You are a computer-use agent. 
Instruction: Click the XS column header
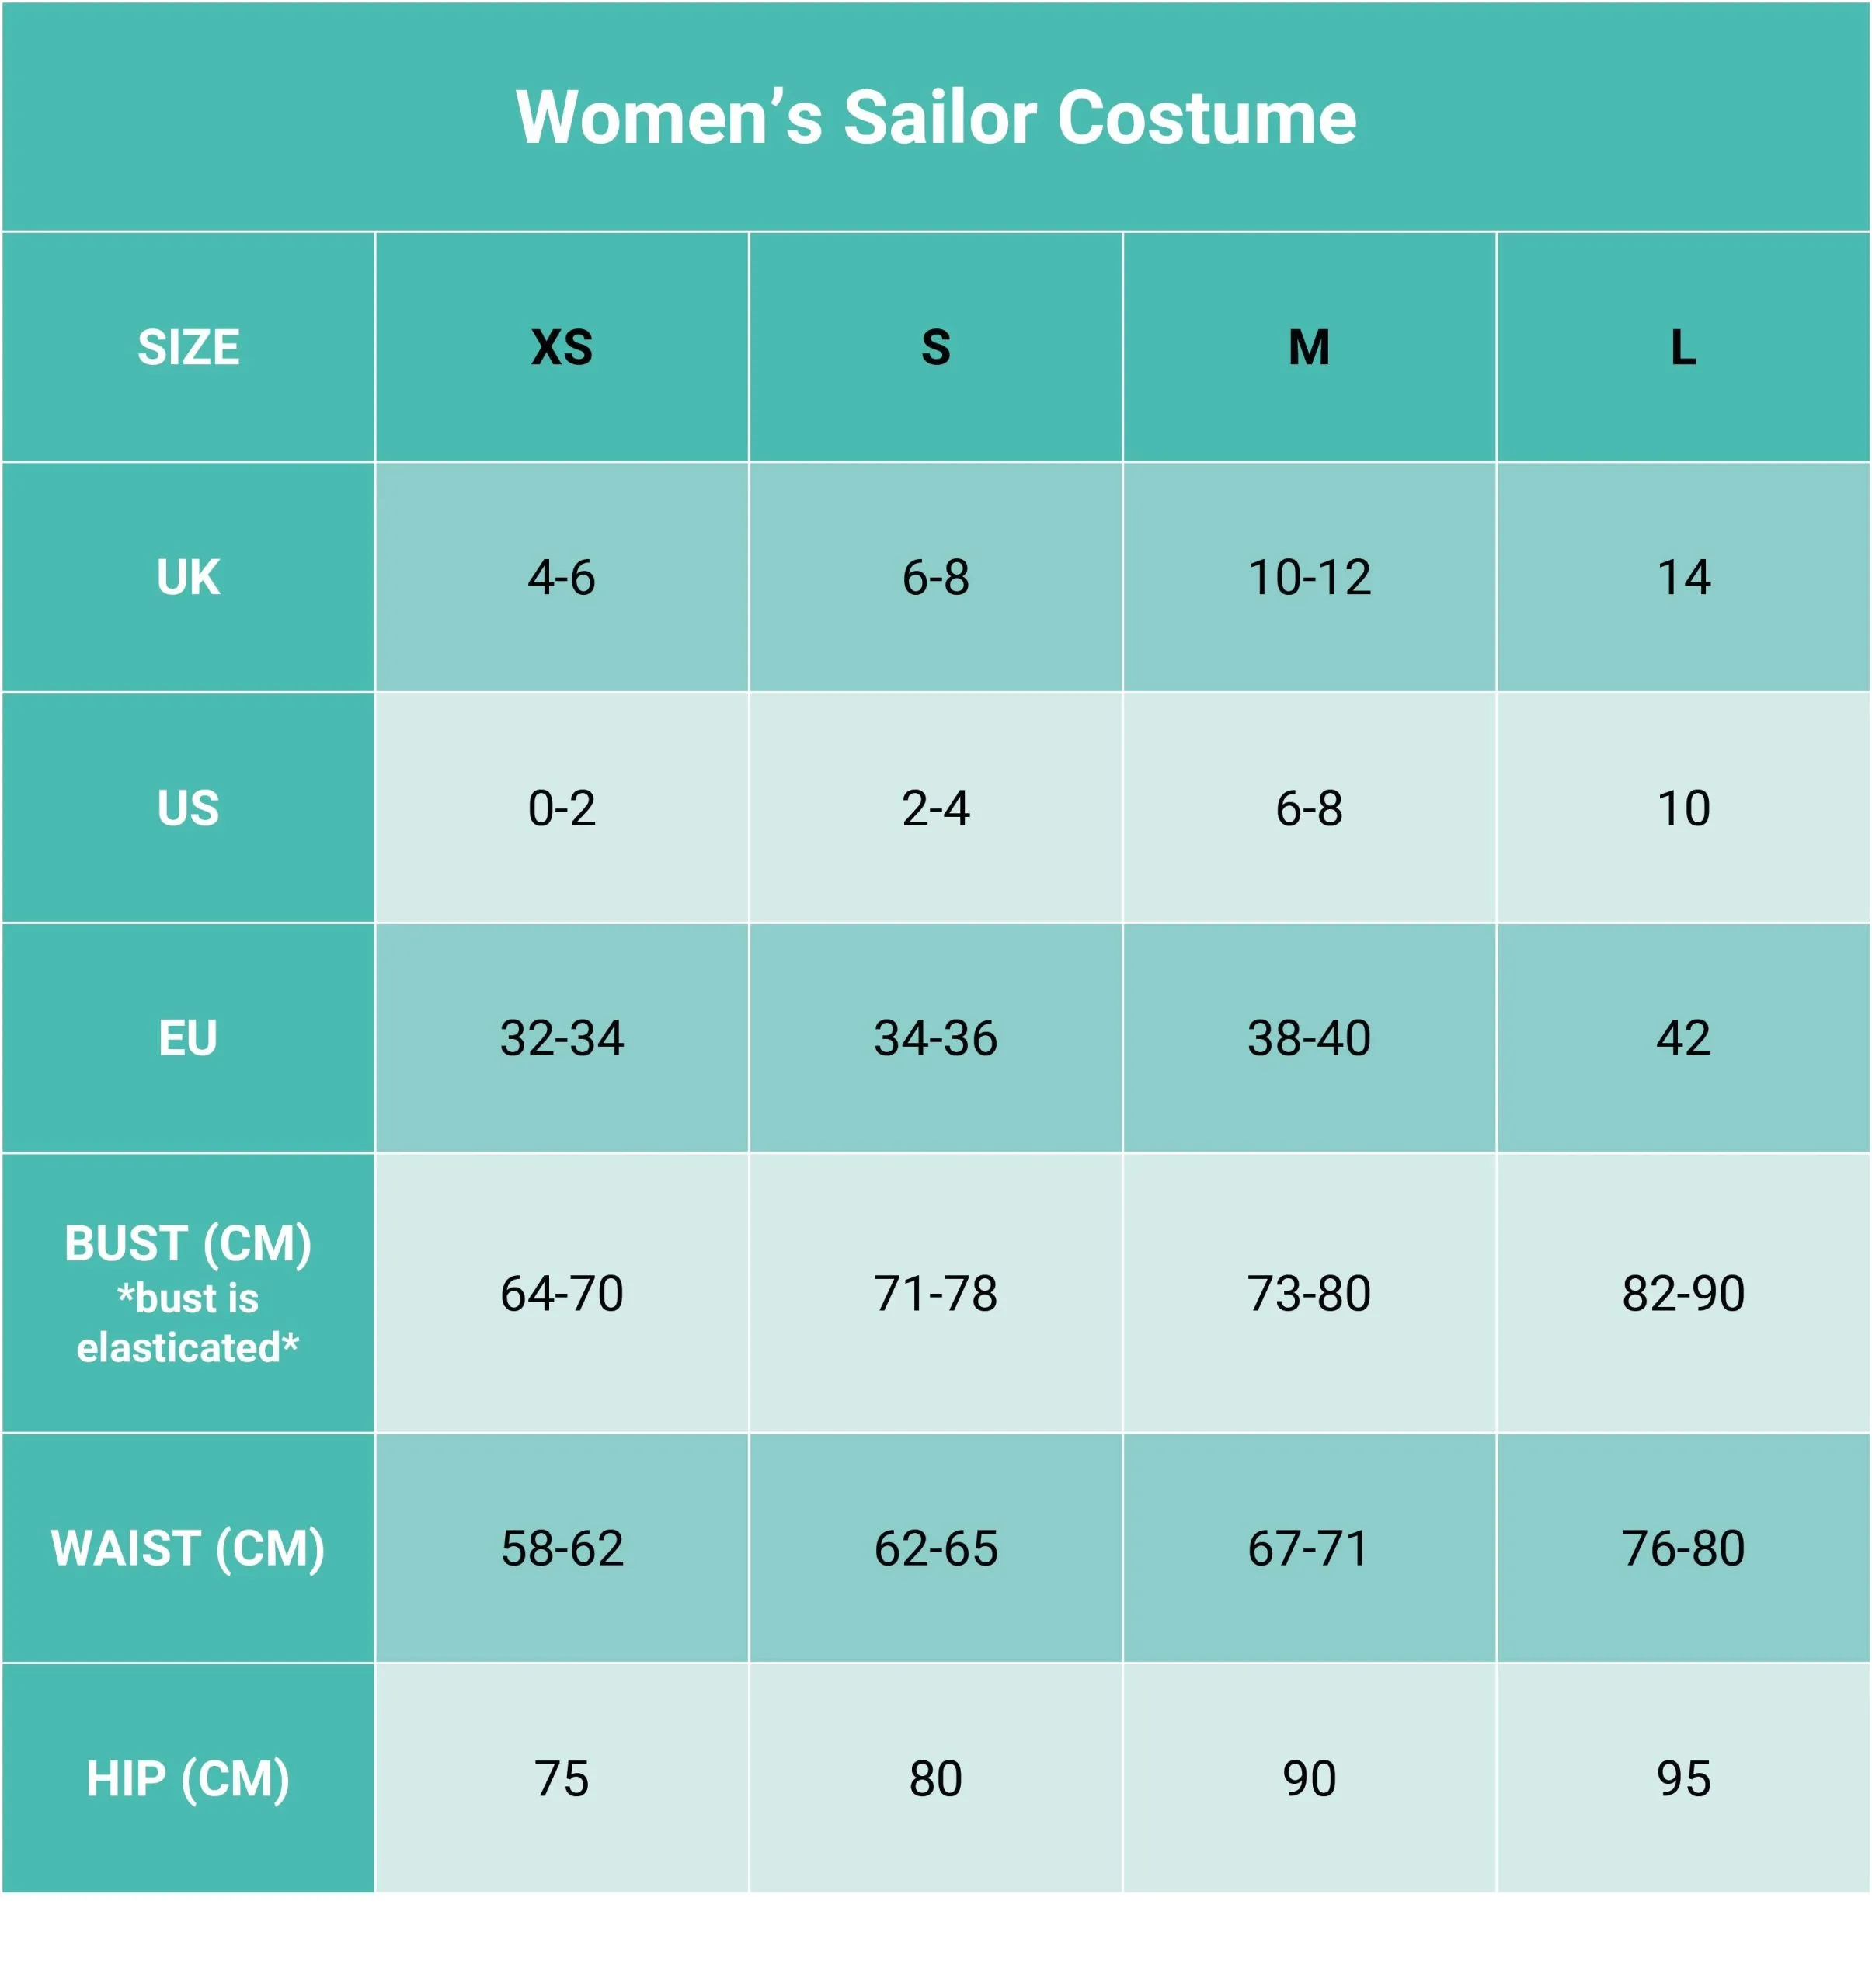pyautogui.click(x=562, y=347)
